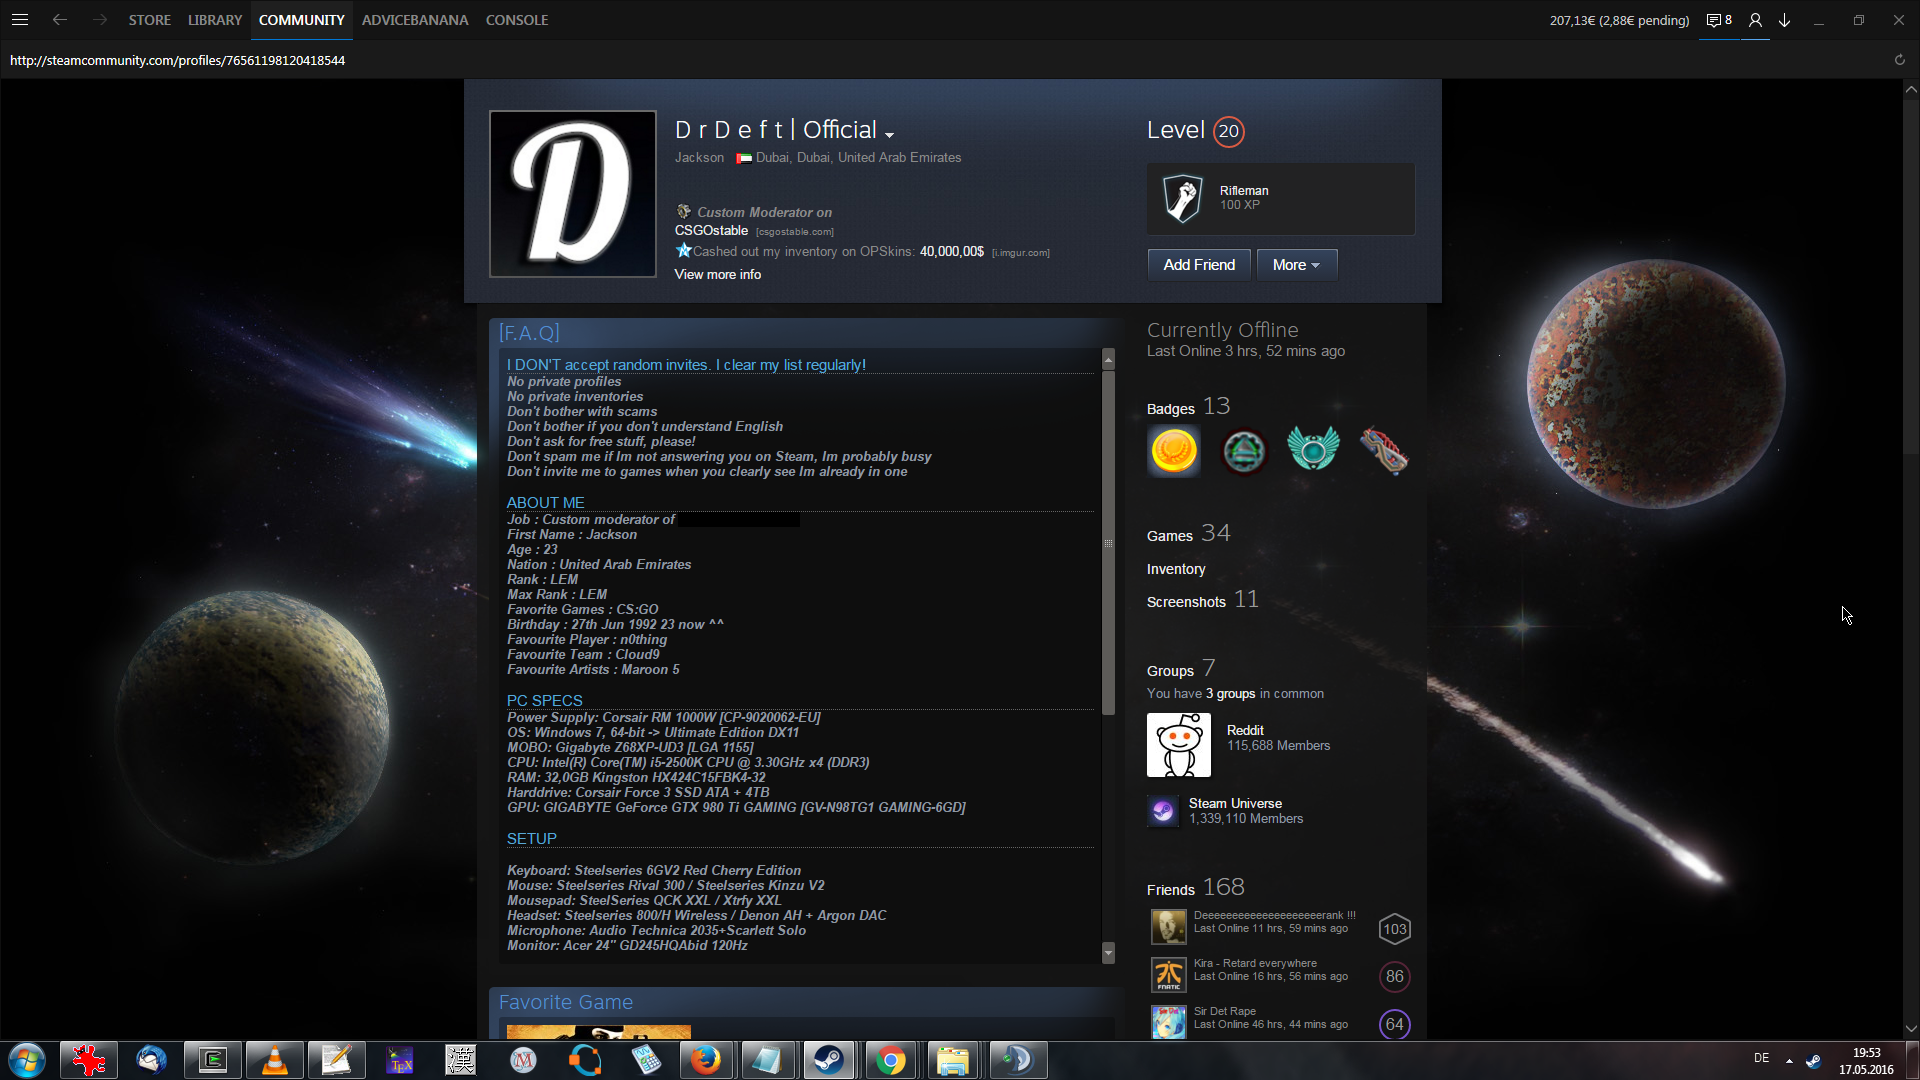Open the LIBRARY tab
The width and height of the screenshot is (1920, 1080).
(x=215, y=20)
